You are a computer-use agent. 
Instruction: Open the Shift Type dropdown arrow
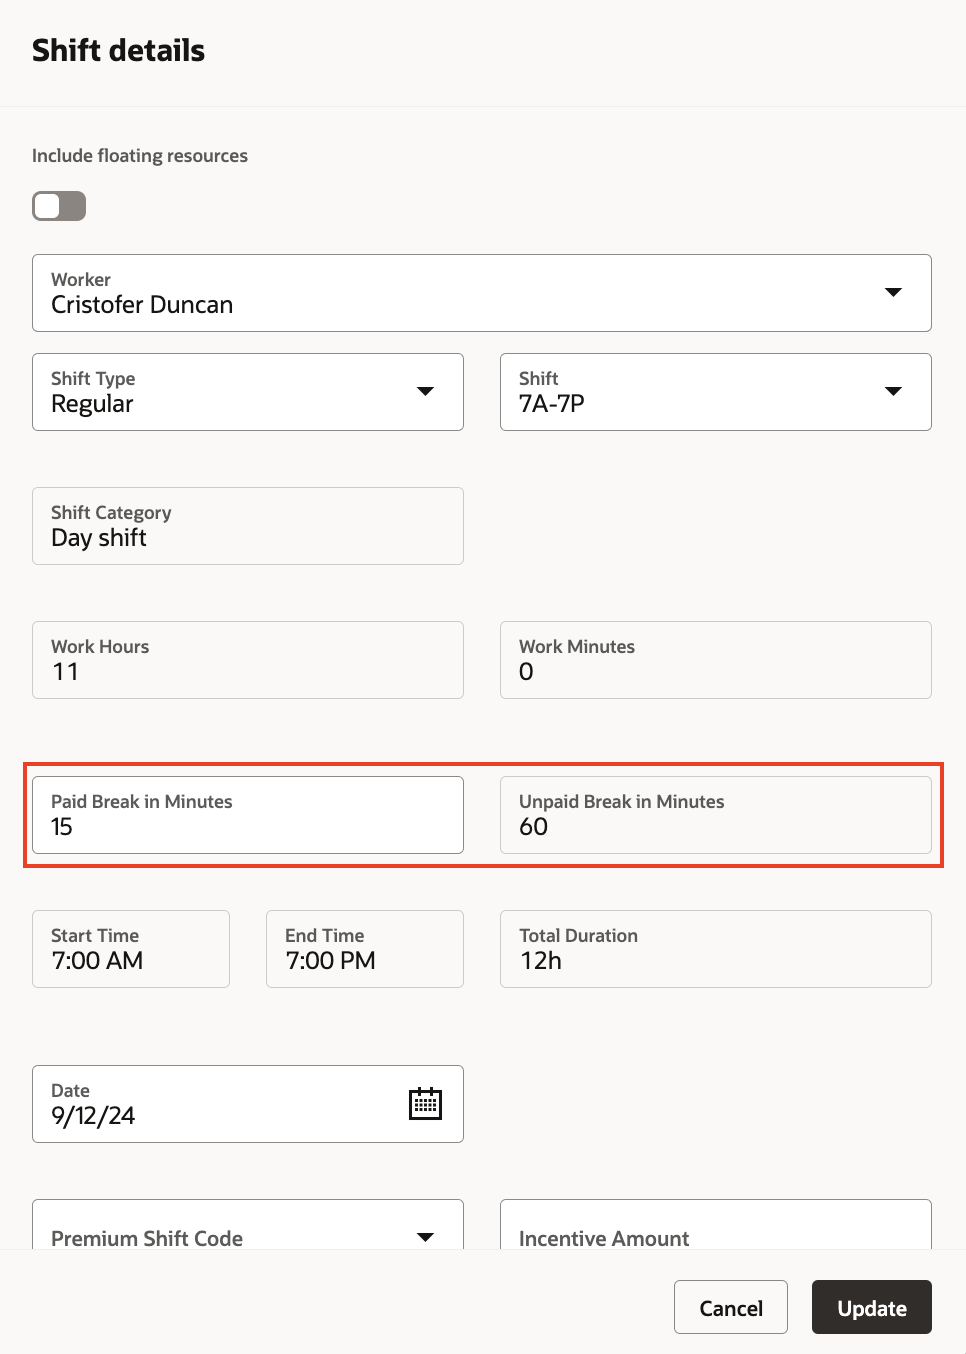click(x=425, y=391)
